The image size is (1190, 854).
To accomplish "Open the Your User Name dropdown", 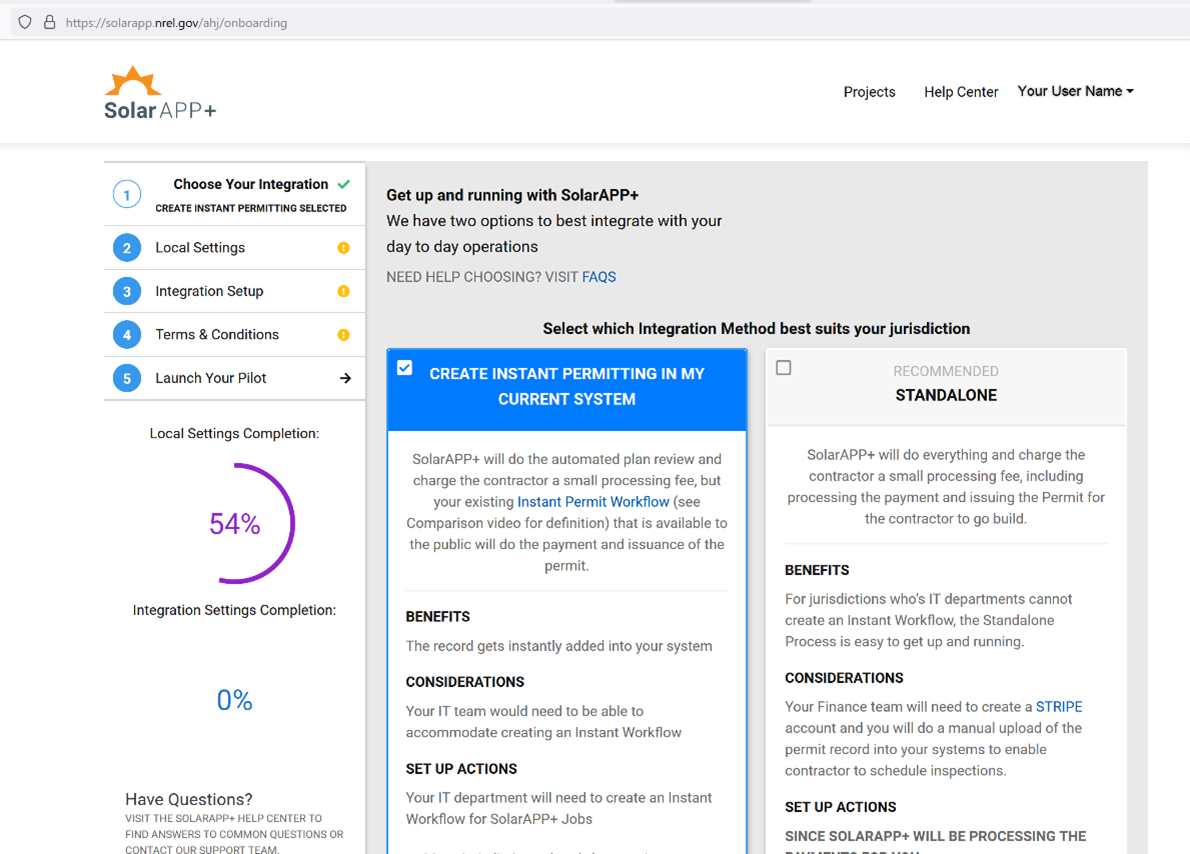I will pyautogui.click(x=1075, y=91).
